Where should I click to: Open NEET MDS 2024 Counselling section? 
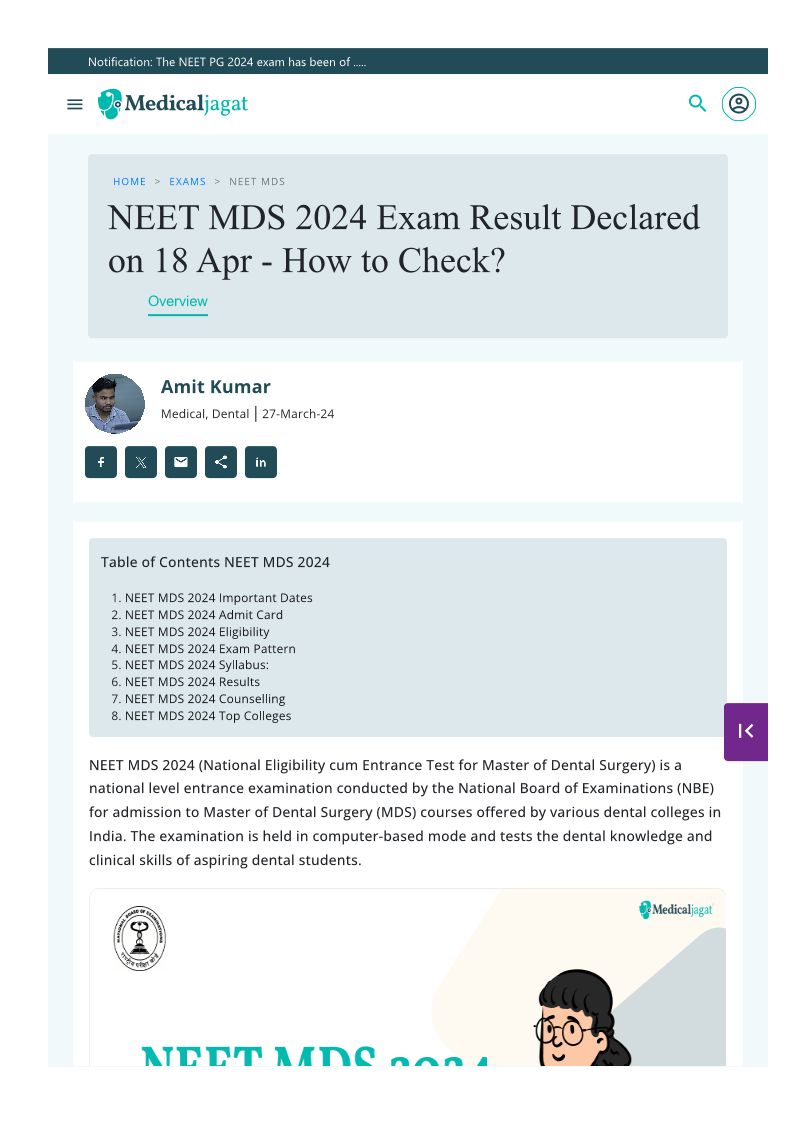[x=205, y=699]
